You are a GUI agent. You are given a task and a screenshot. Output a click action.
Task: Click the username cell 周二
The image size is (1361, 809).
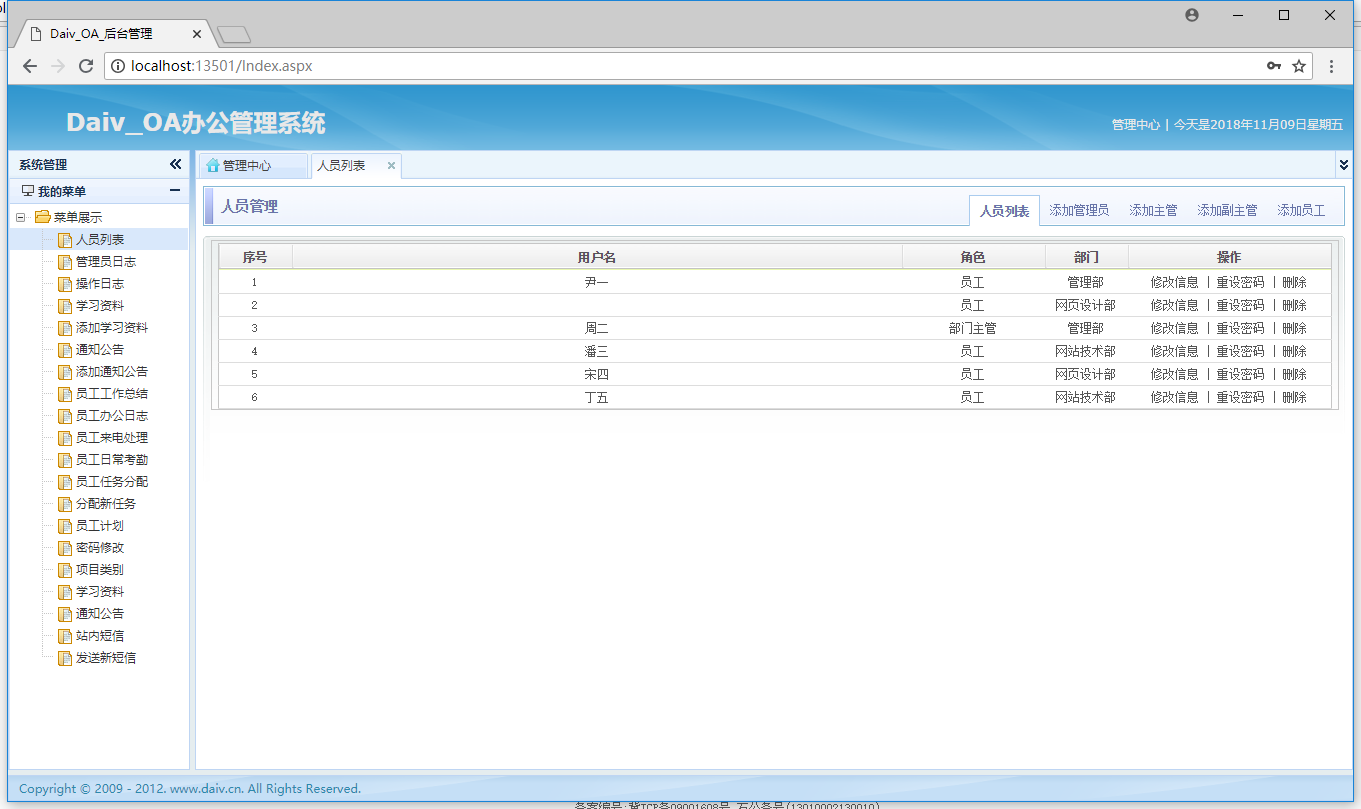597,328
